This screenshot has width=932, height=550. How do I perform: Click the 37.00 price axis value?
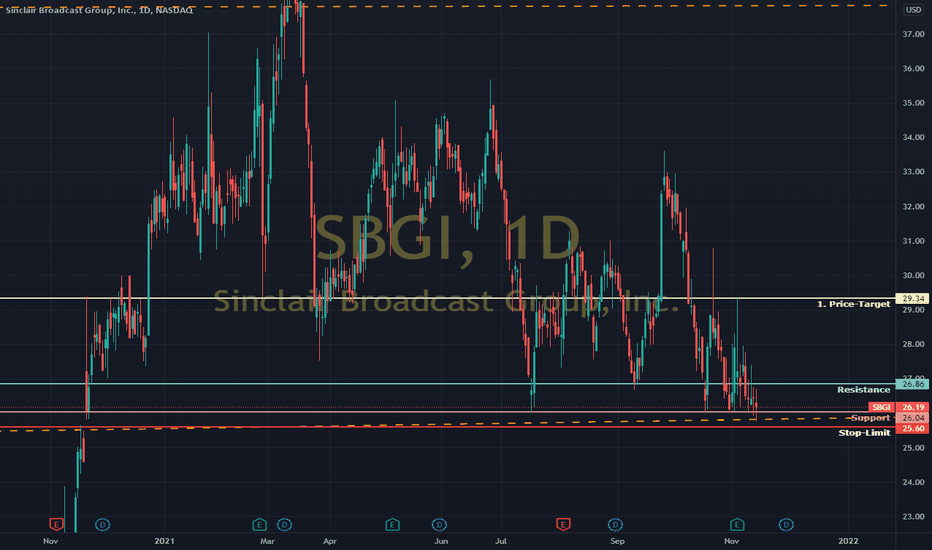[913, 34]
